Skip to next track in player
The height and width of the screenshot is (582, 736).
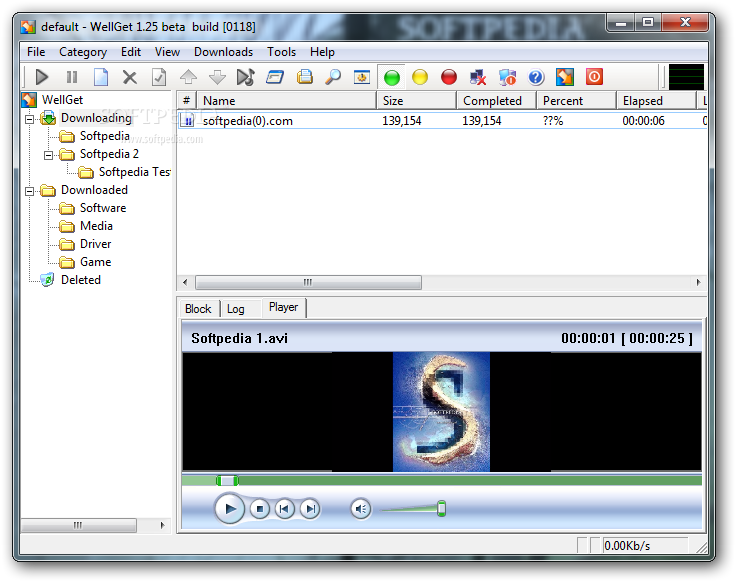pyautogui.click(x=310, y=509)
